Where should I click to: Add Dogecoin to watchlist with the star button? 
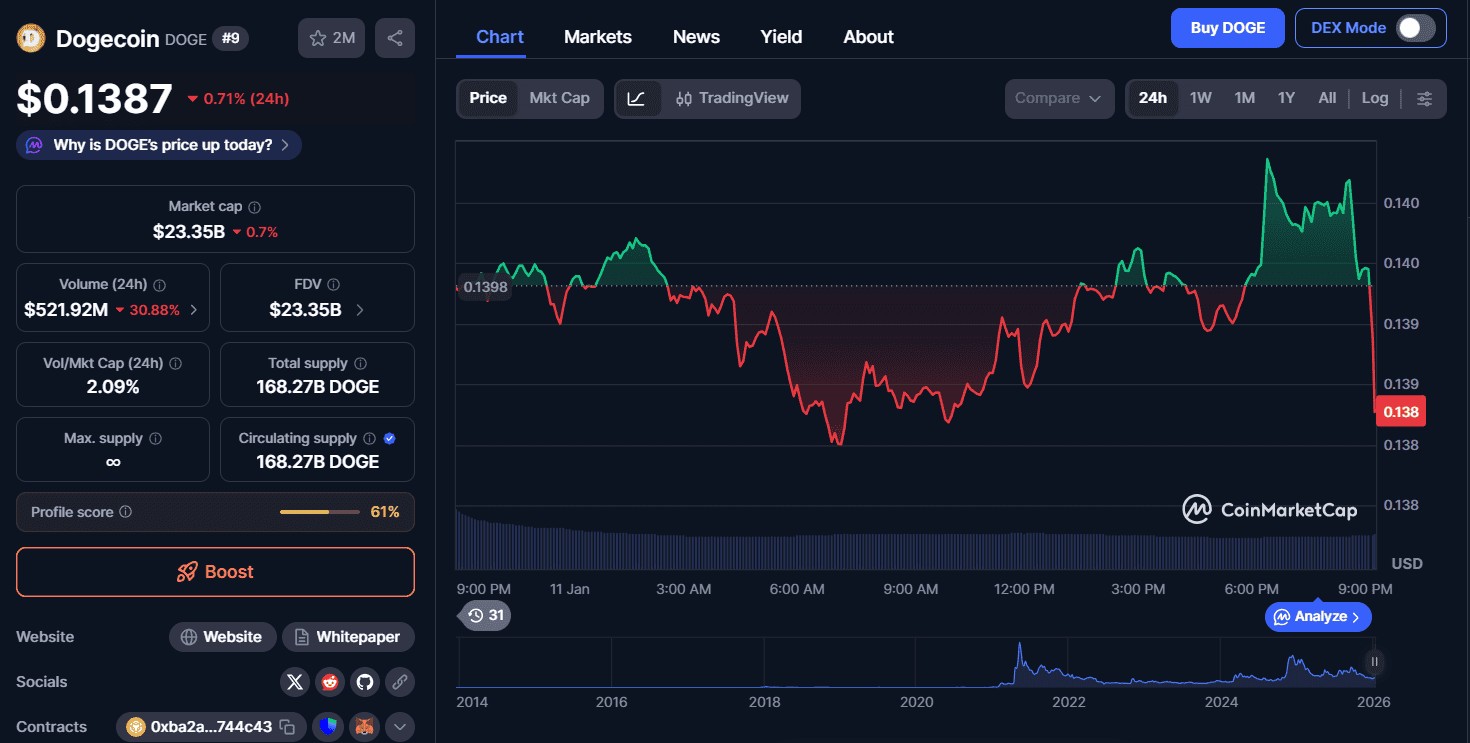click(331, 38)
